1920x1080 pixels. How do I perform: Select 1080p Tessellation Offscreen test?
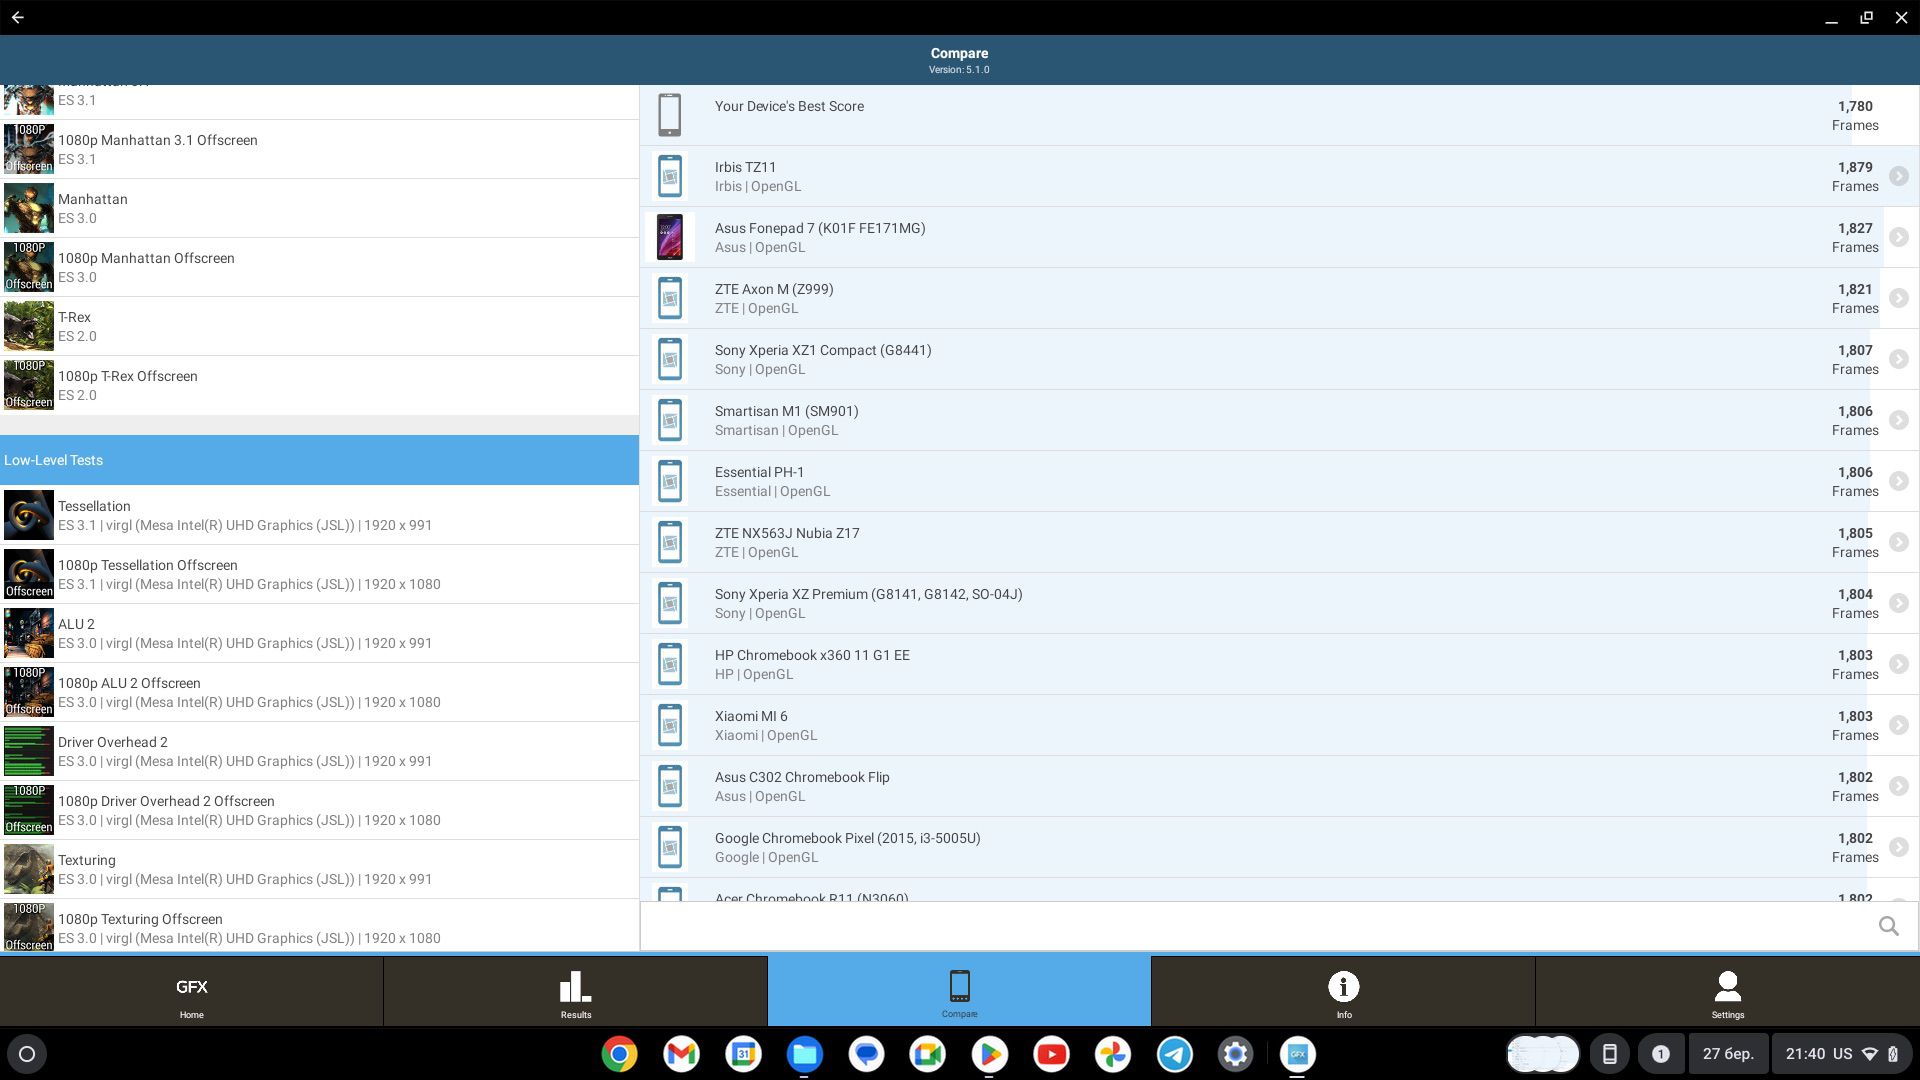click(x=319, y=574)
